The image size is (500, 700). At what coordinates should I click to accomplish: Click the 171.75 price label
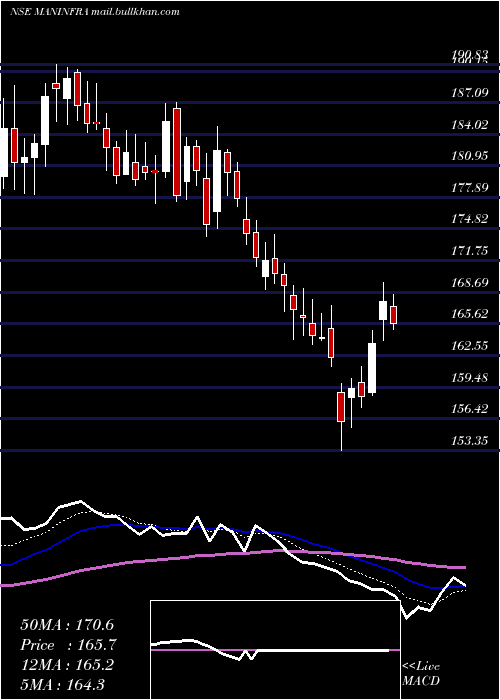coord(469,251)
